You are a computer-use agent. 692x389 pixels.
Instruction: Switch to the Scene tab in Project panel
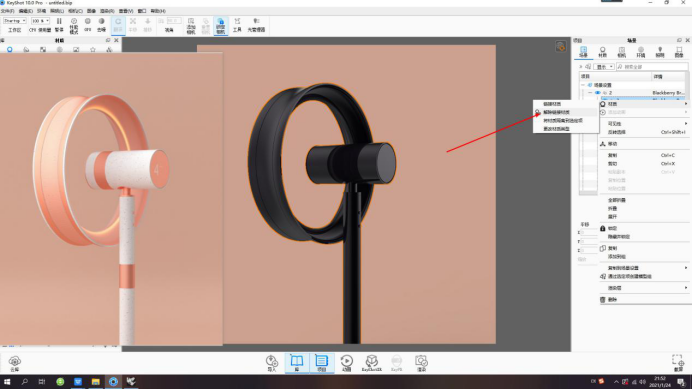[x=583, y=52]
